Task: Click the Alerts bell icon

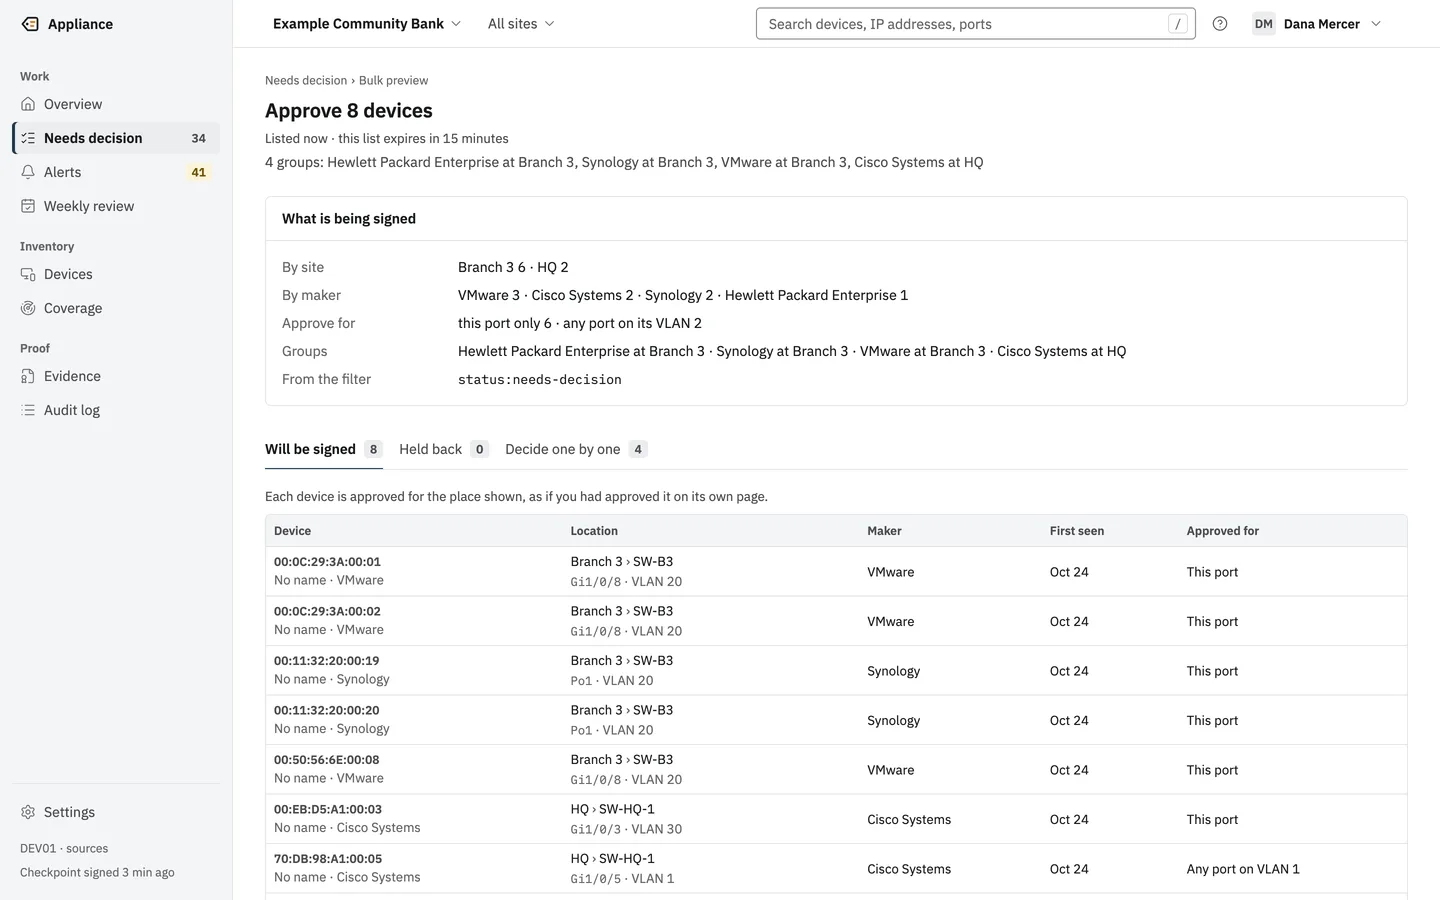Action: (x=28, y=172)
